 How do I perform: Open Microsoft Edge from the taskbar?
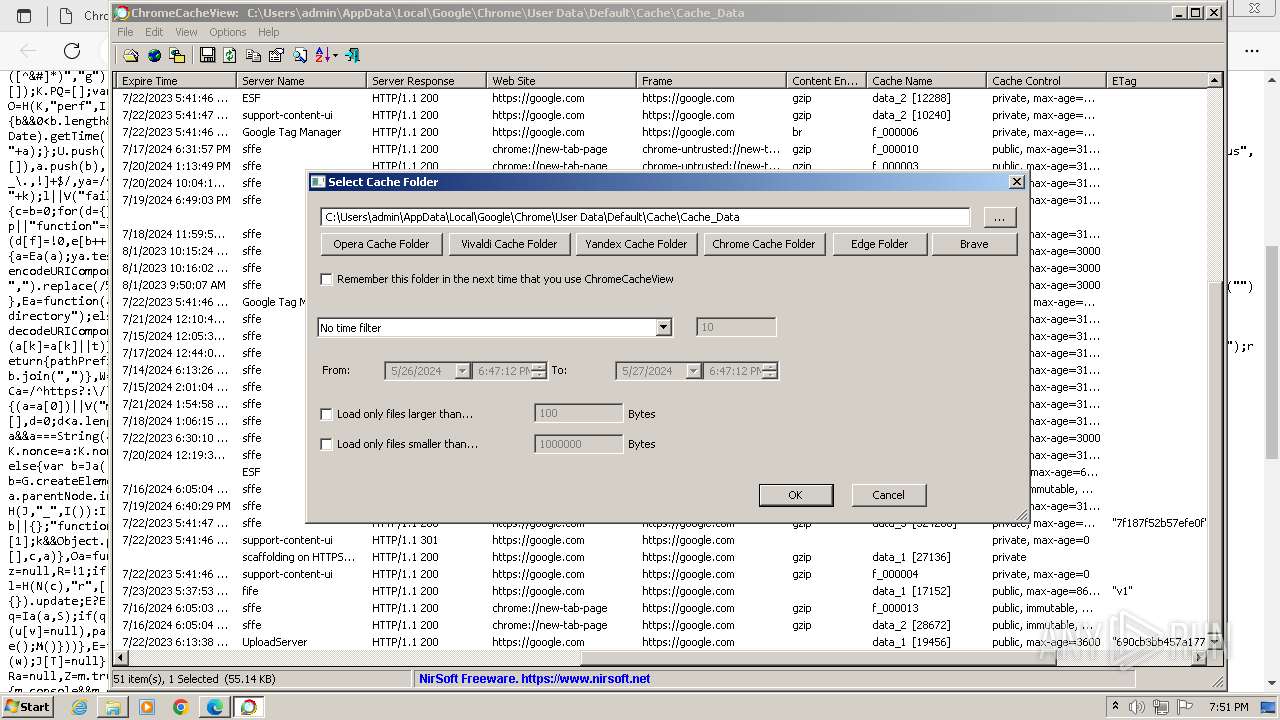pyautogui.click(x=215, y=707)
